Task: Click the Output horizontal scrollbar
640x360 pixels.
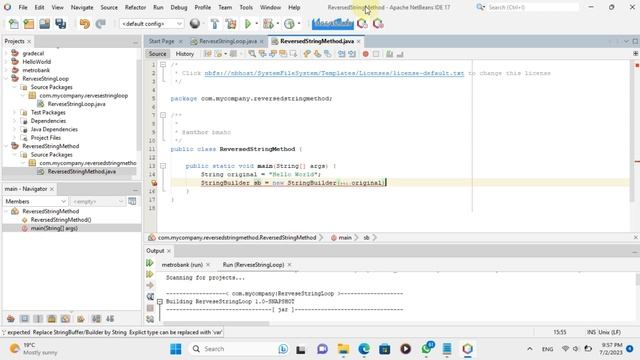Action: click(x=216, y=323)
